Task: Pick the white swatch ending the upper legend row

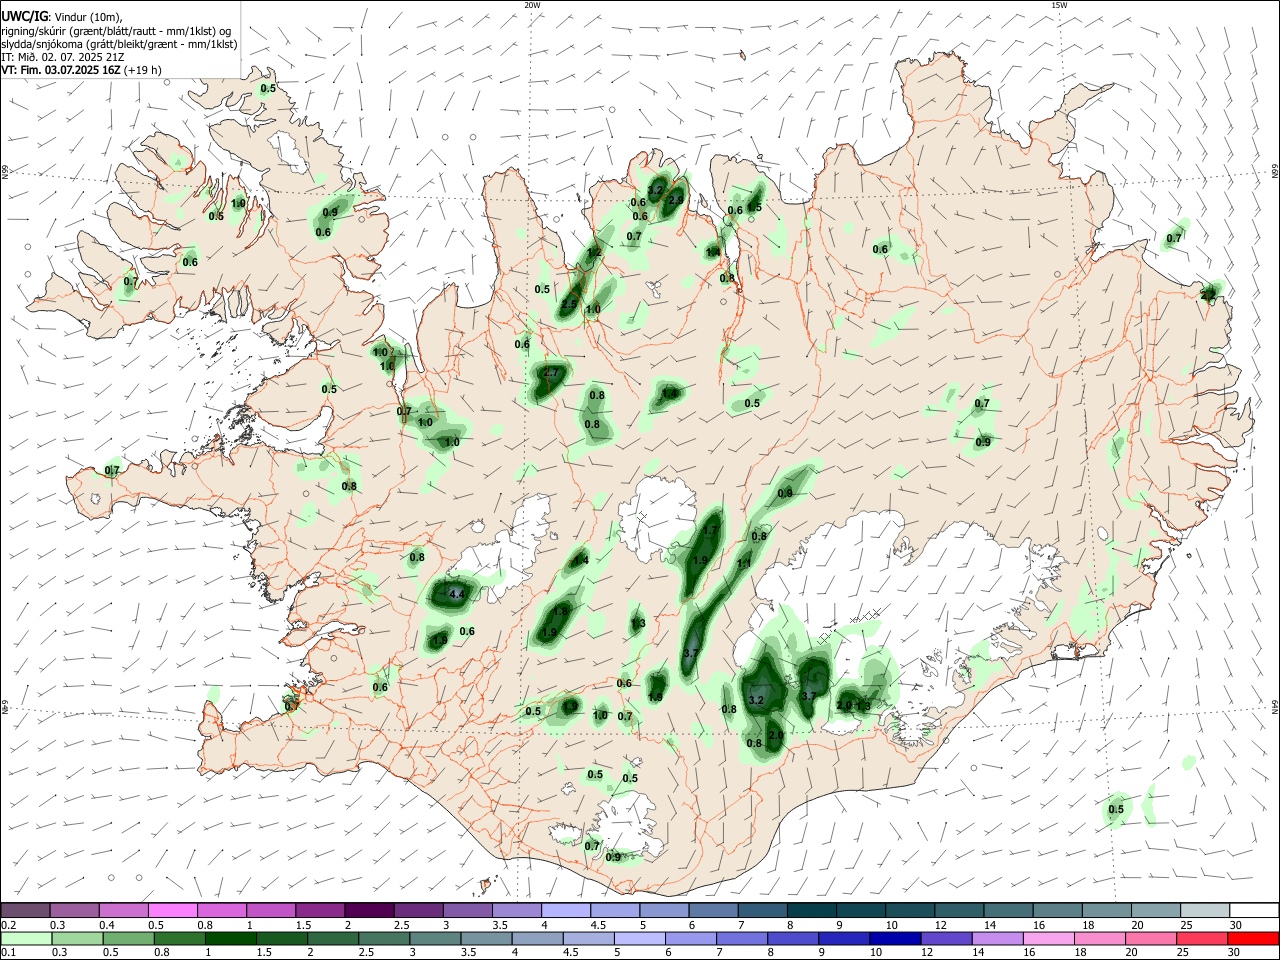Action: tap(1253, 910)
